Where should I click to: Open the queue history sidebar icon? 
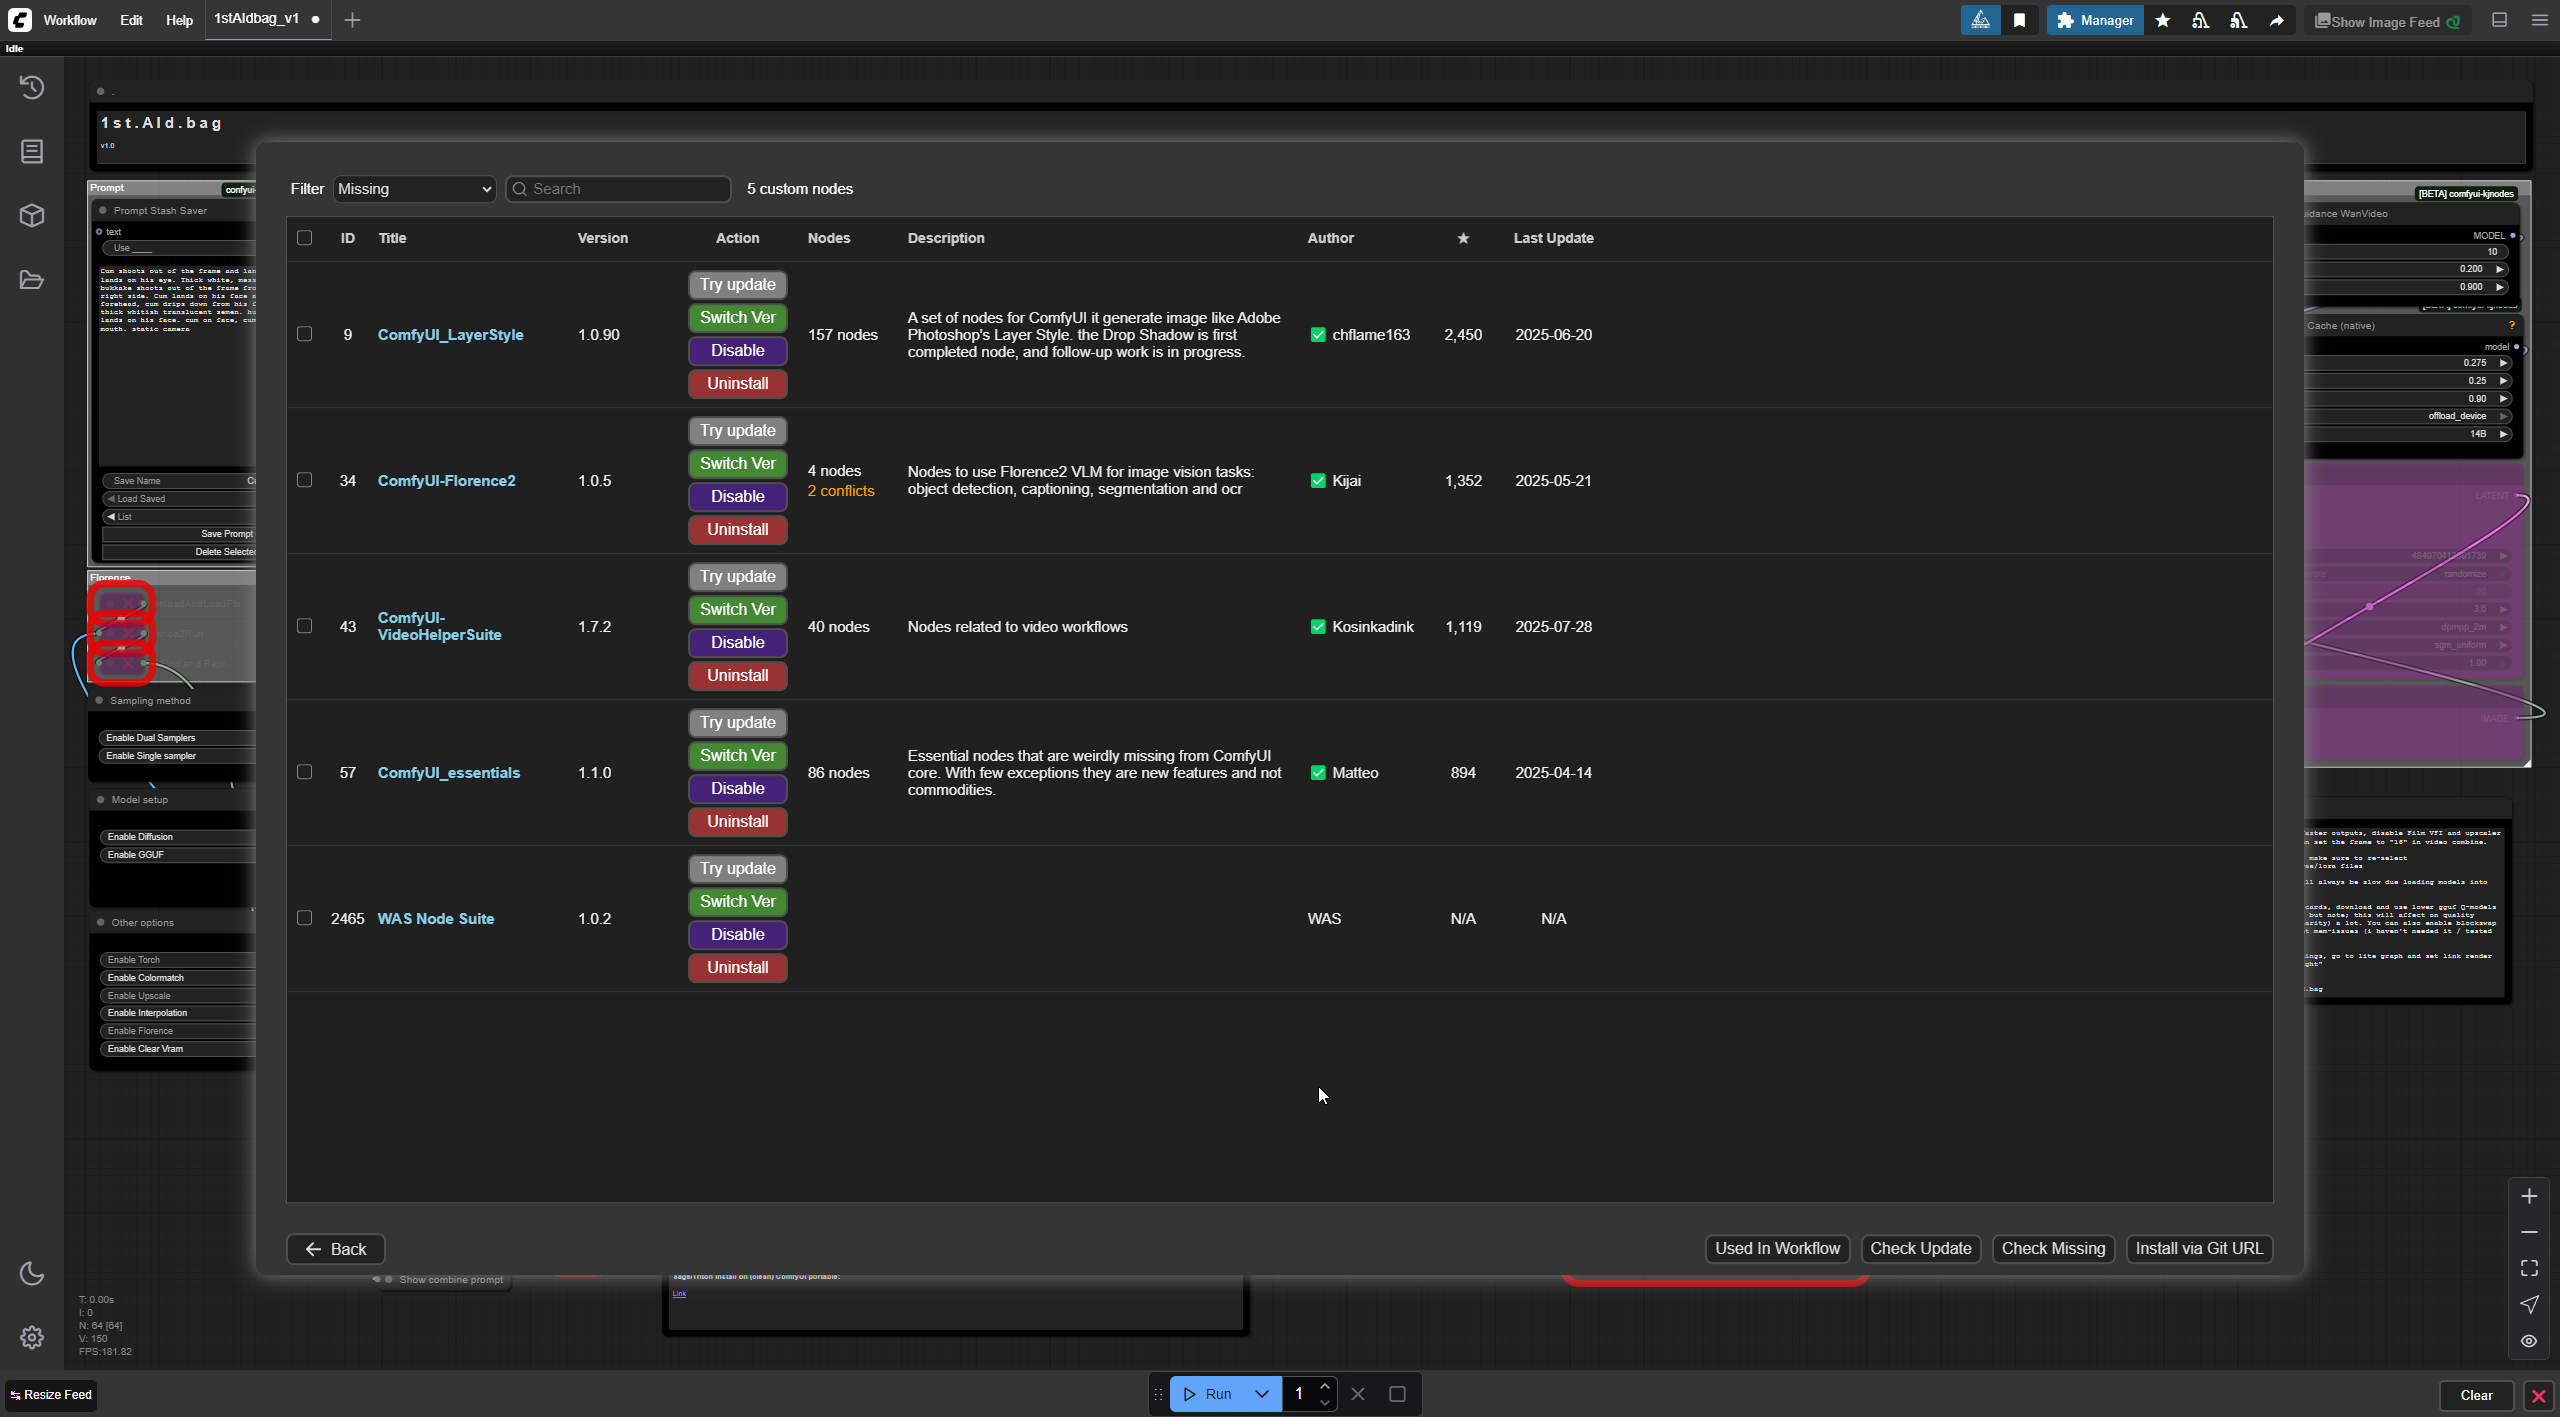[x=32, y=88]
